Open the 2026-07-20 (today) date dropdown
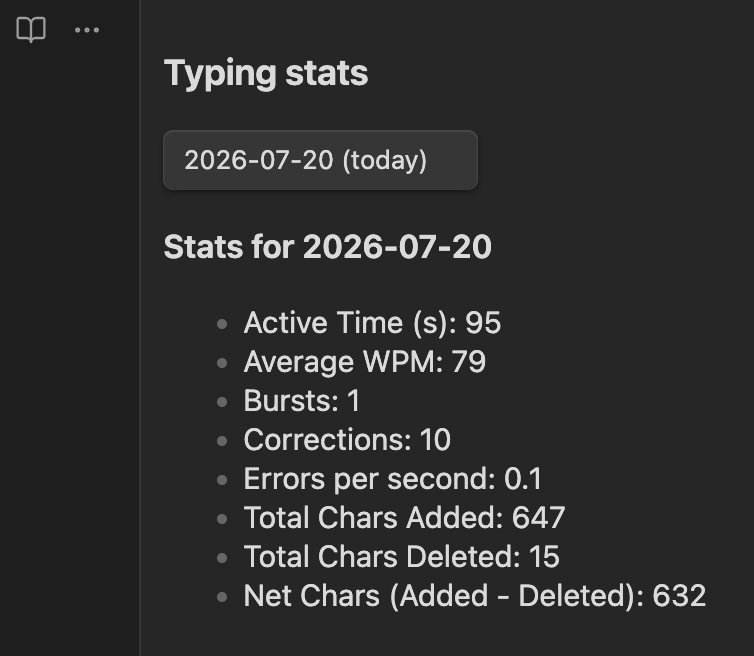Screen dimensions: 754x656 pyautogui.click(x=320, y=160)
